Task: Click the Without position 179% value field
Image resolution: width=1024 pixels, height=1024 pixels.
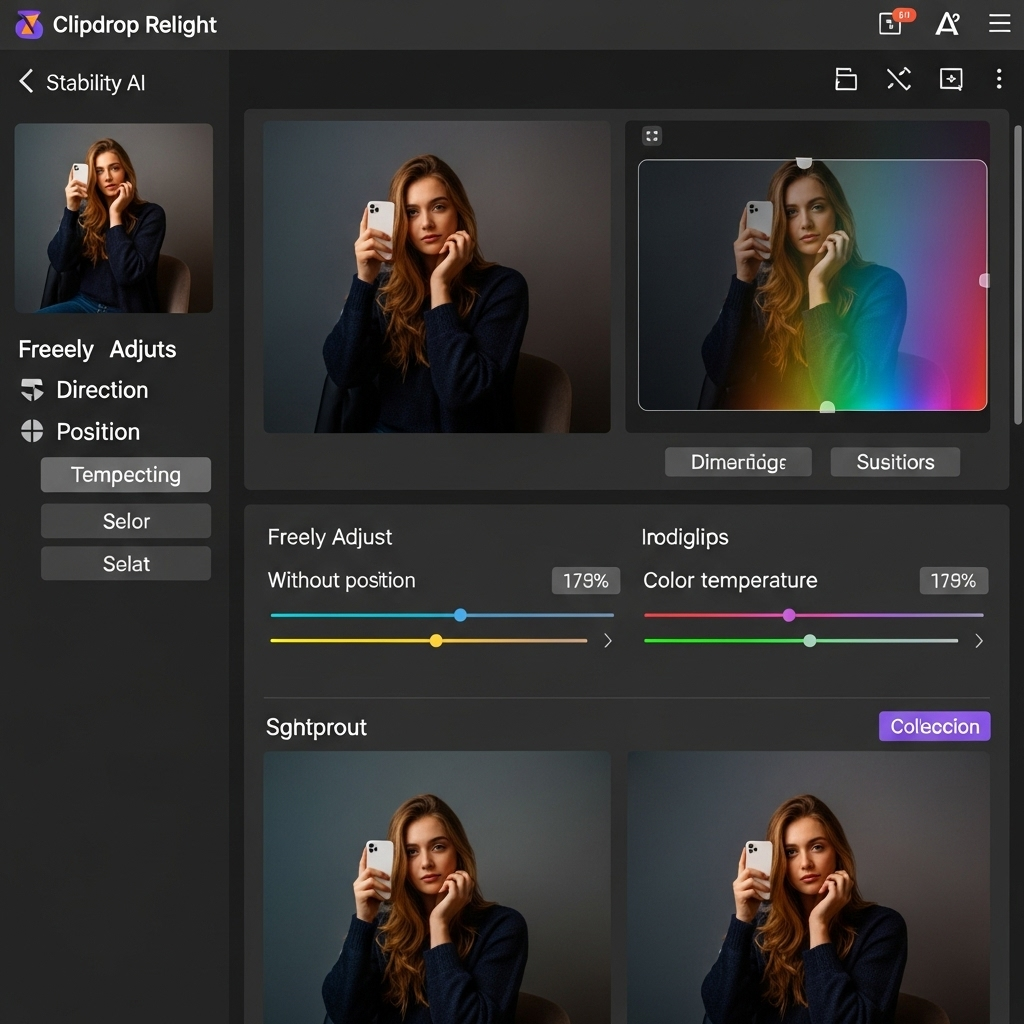Action: [586, 581]
